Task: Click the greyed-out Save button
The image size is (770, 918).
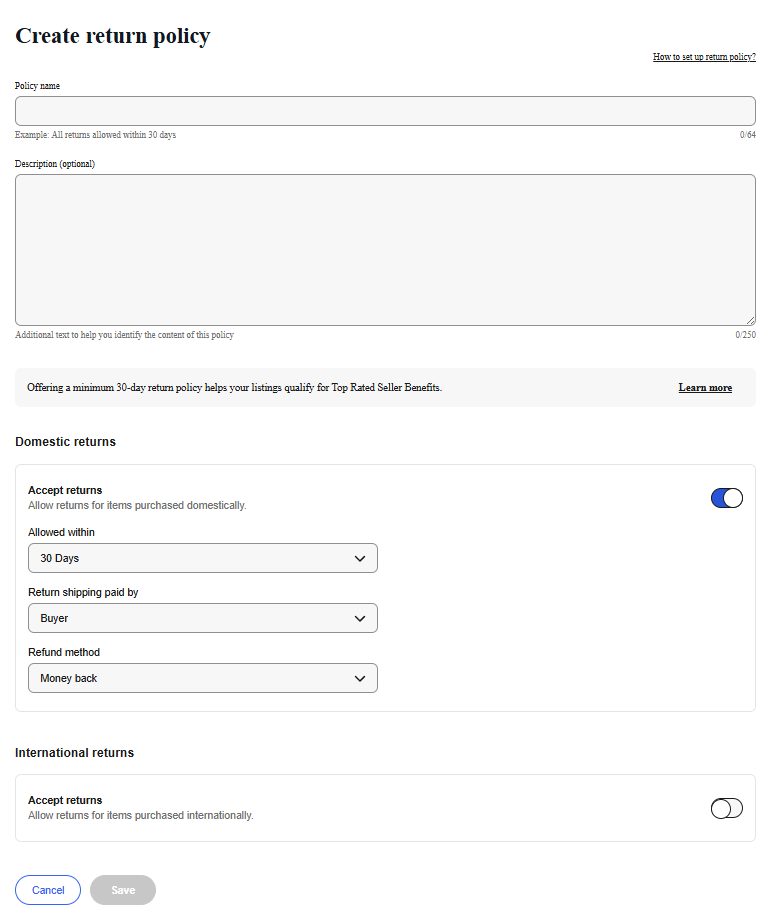Action: point(123,890)
